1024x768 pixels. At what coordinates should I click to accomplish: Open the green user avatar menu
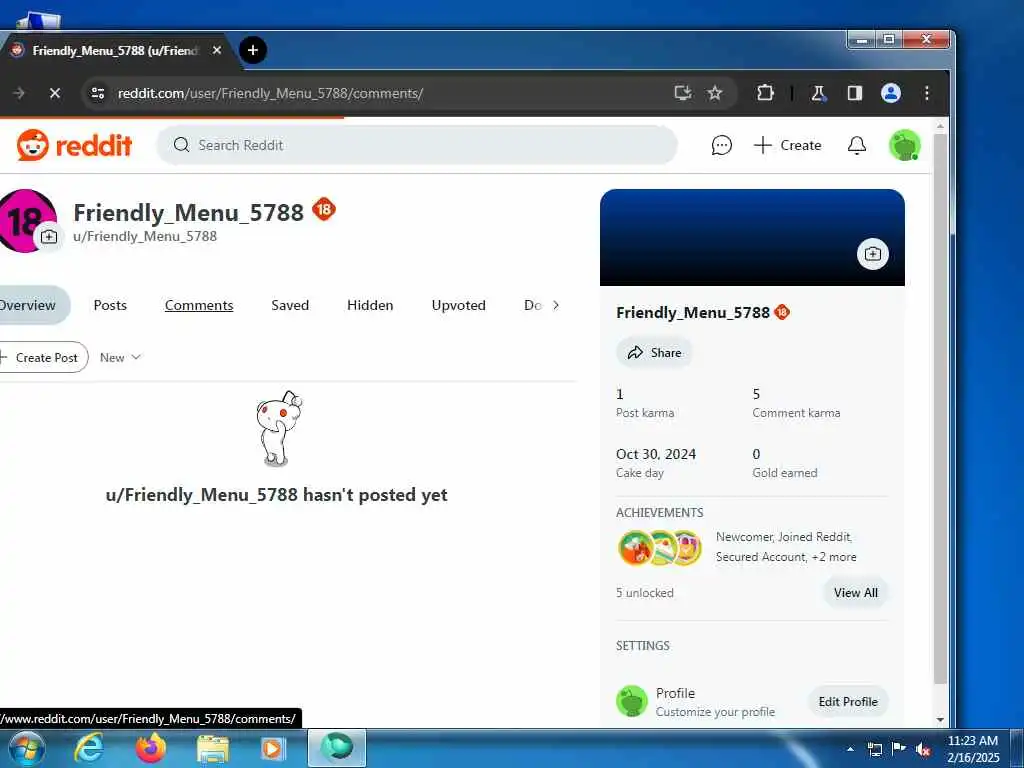pos(904,145)
